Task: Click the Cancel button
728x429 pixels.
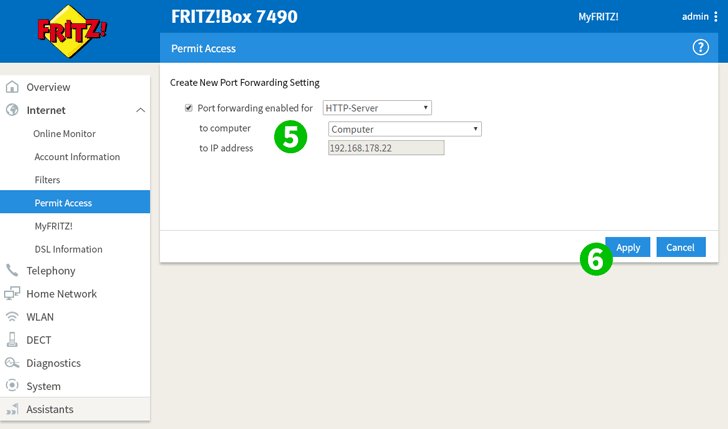Action: [x=681, y=247]
